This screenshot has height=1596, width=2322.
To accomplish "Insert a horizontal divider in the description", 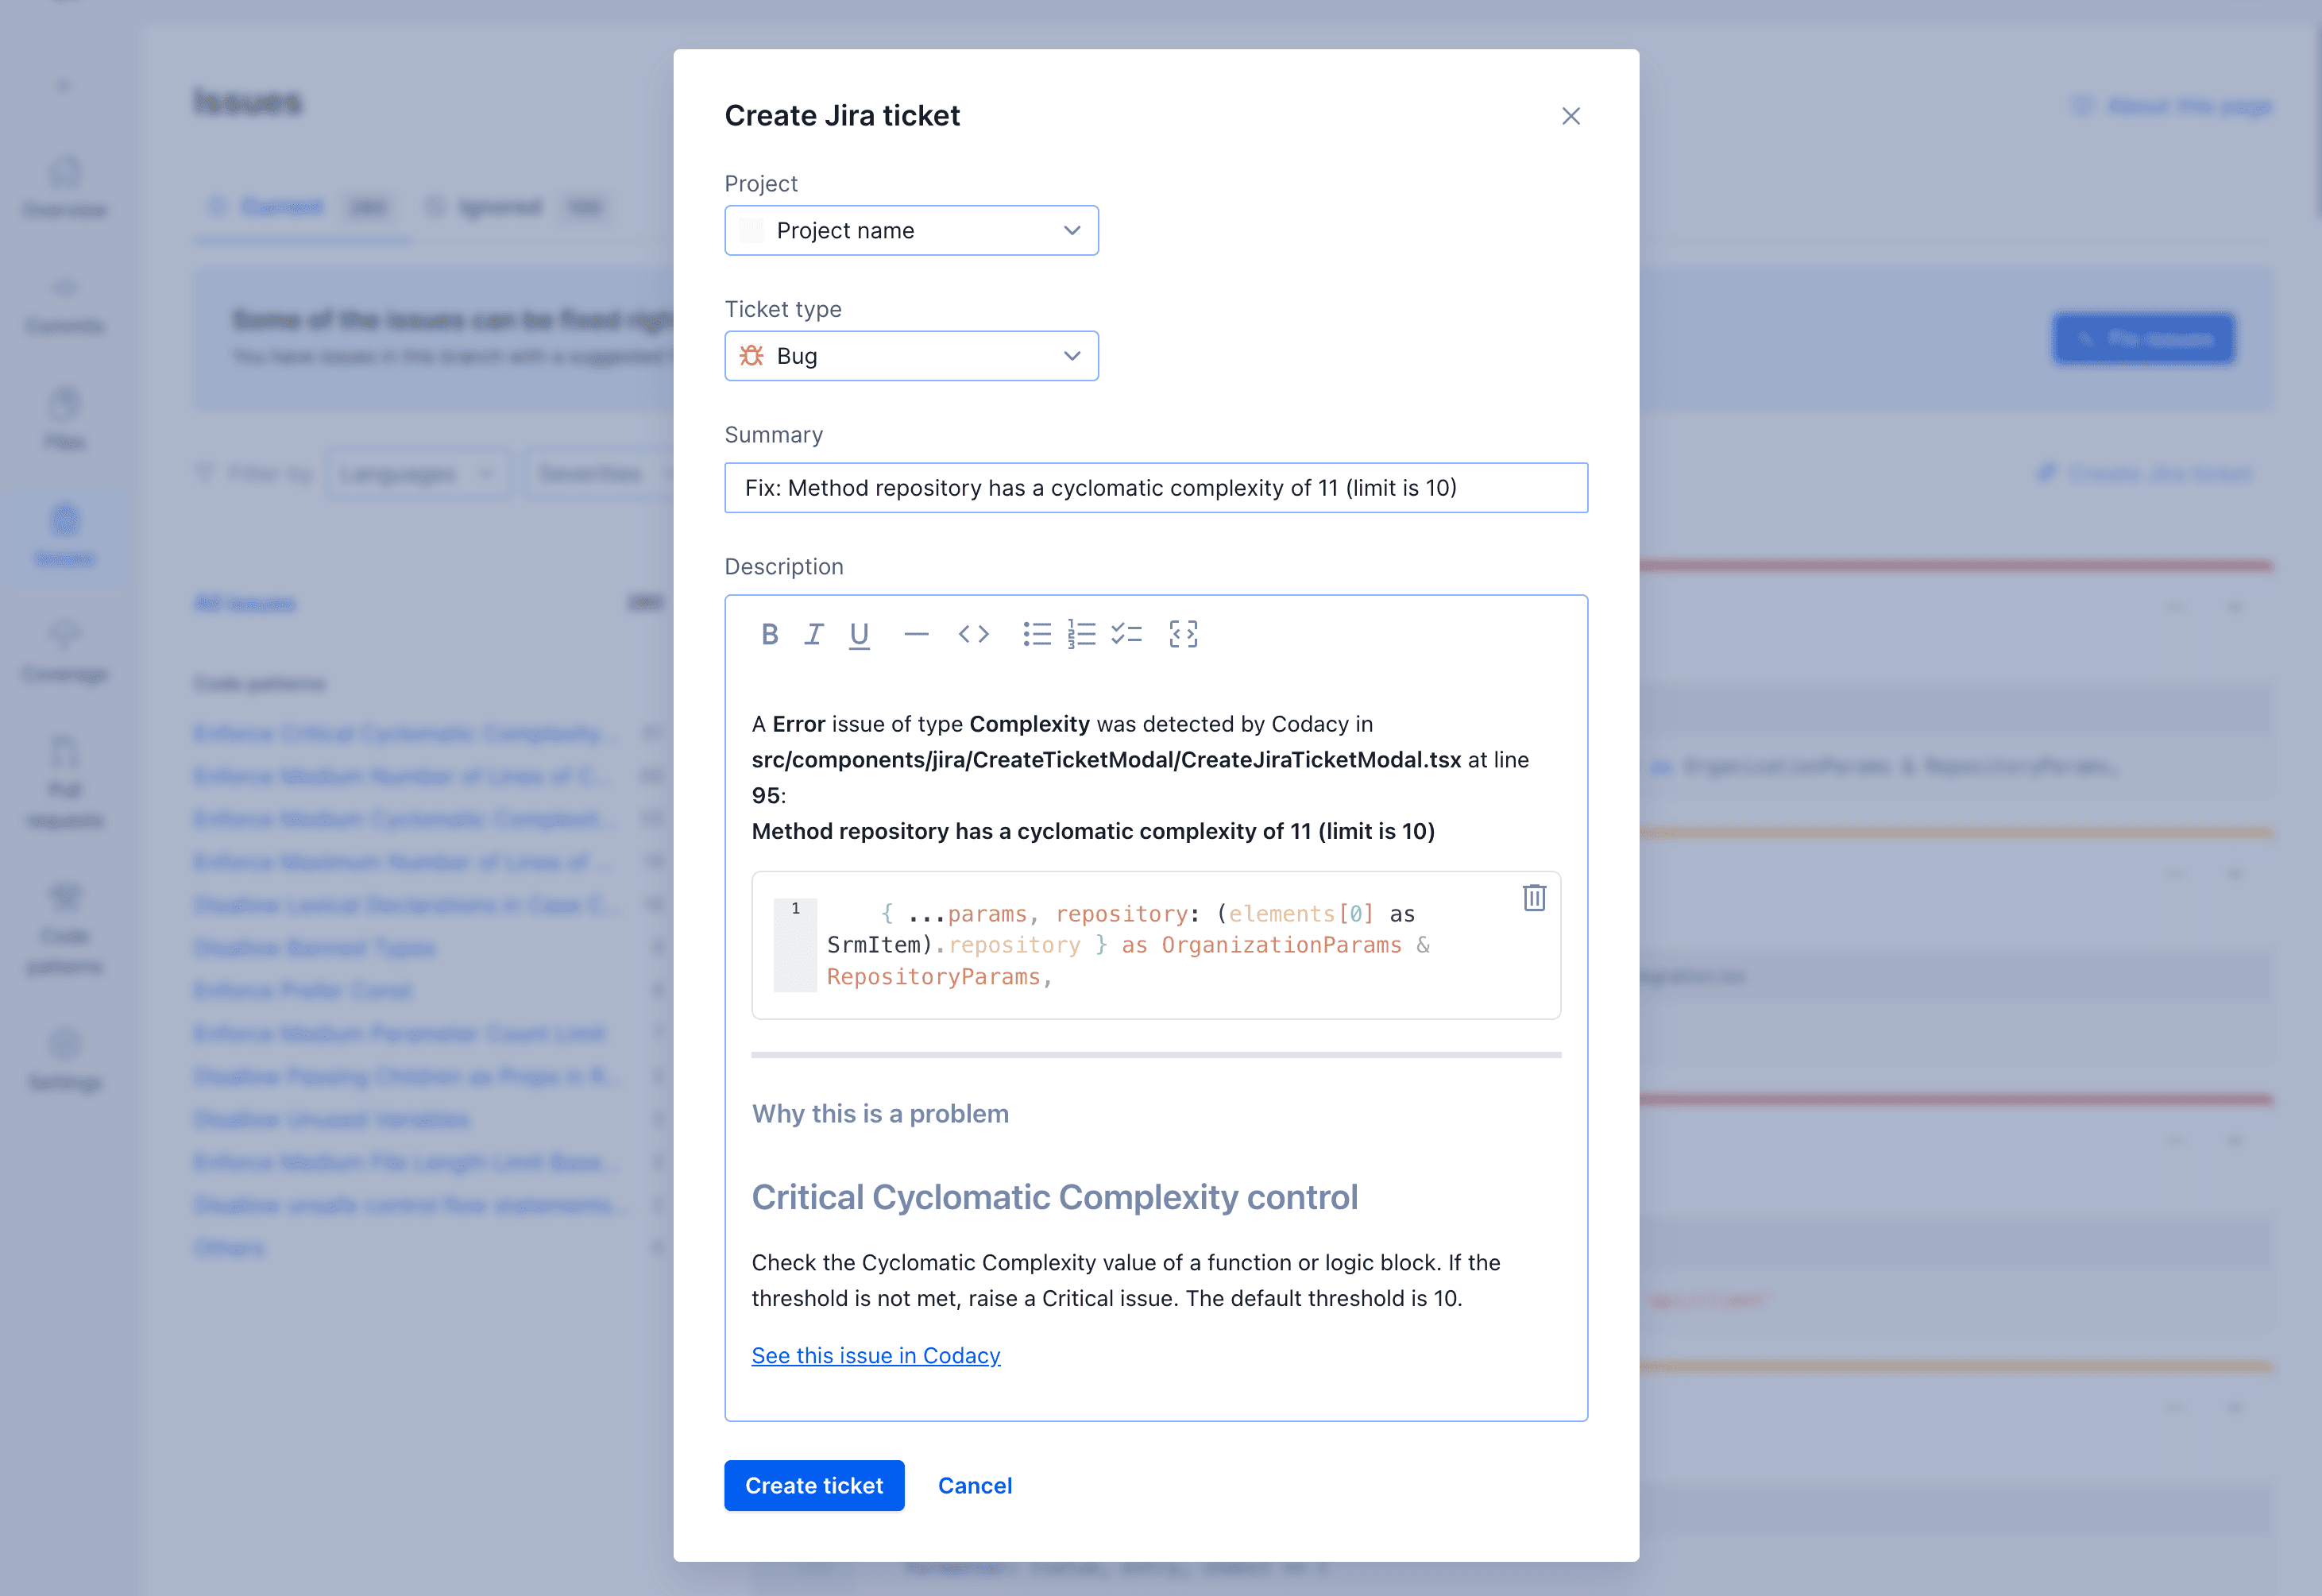I will click(x=916, y=633).
